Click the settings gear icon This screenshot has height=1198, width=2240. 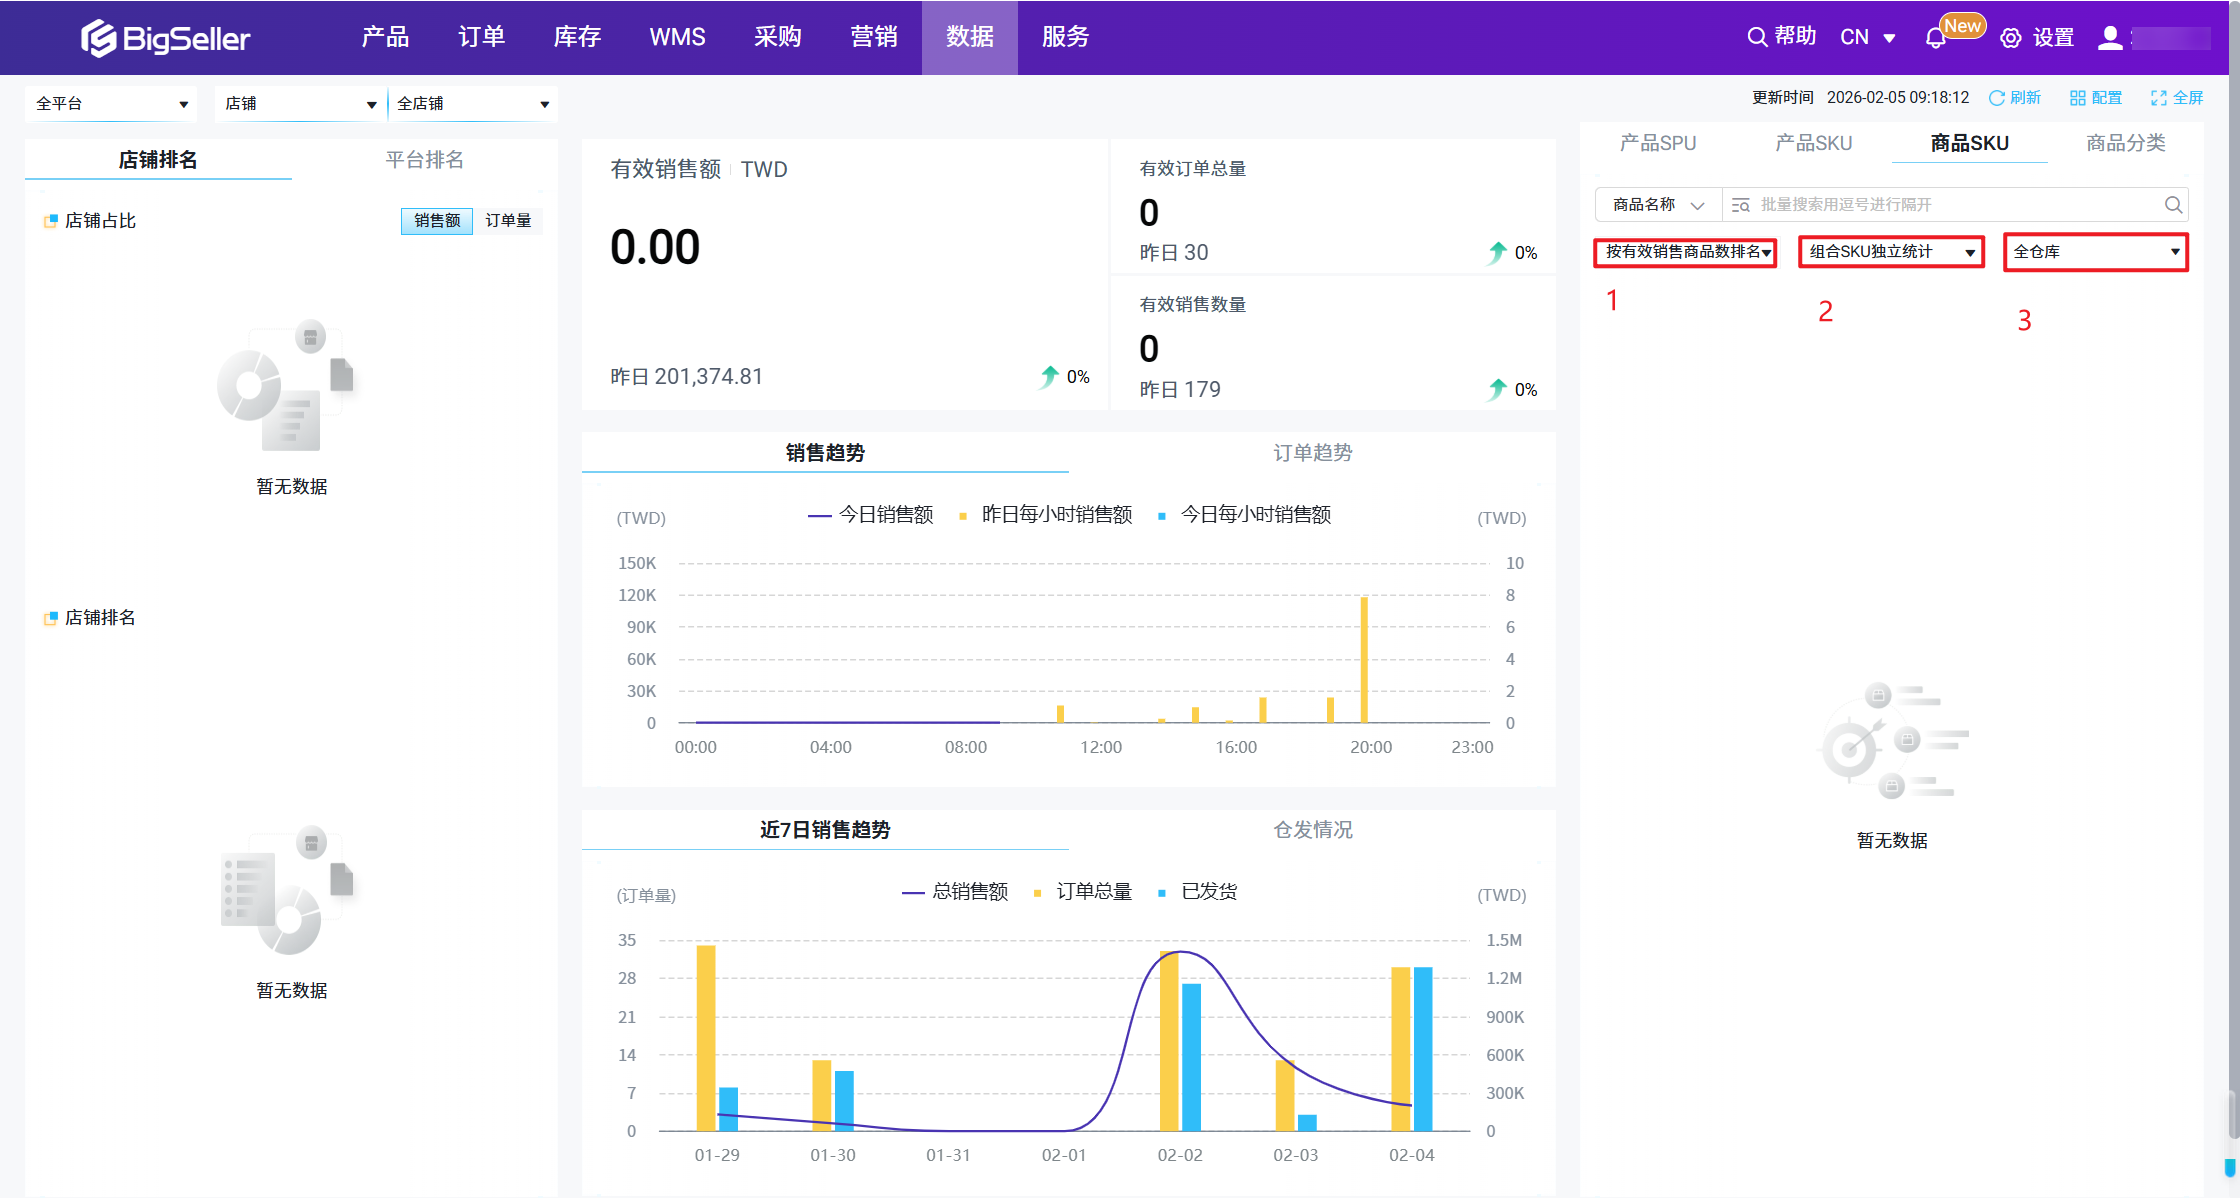click(2010, 38)
